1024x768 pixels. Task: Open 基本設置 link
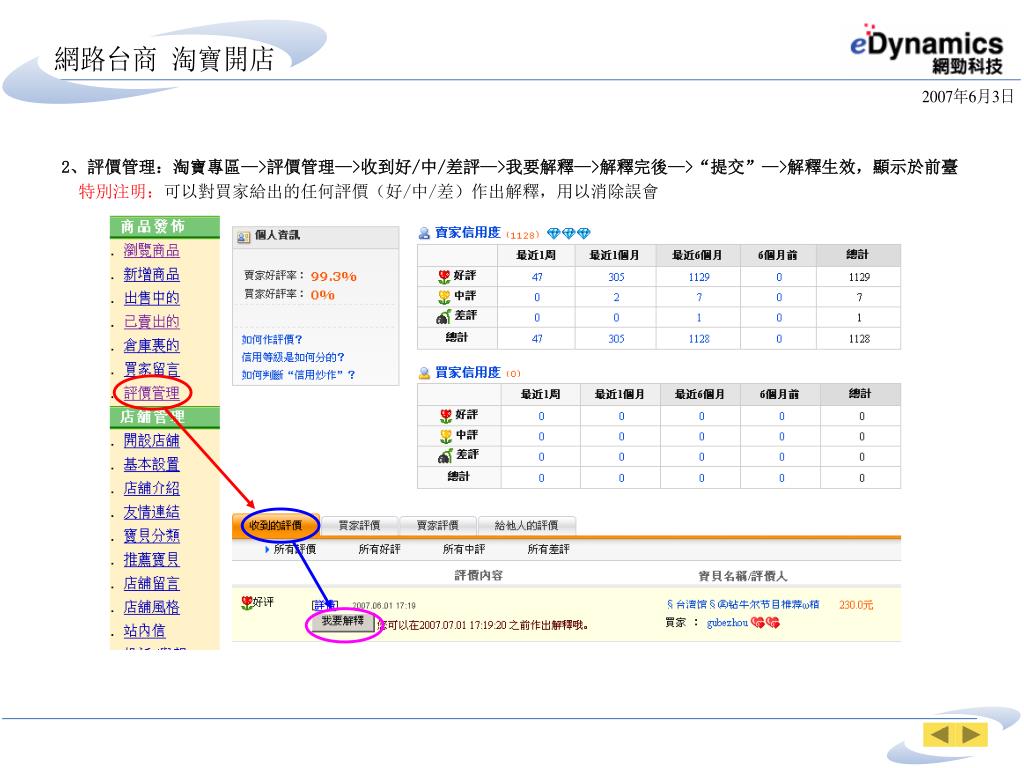[152, 464]
